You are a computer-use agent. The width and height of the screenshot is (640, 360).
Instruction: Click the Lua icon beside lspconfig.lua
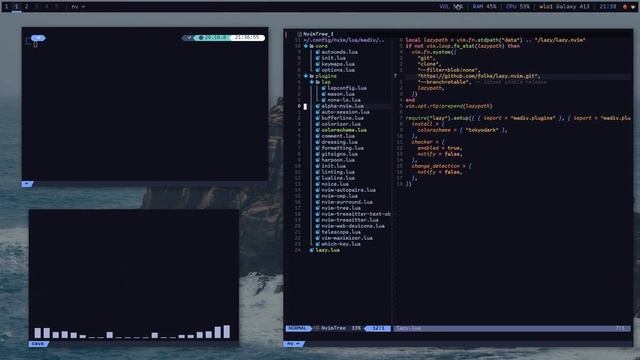pos(324,88)
